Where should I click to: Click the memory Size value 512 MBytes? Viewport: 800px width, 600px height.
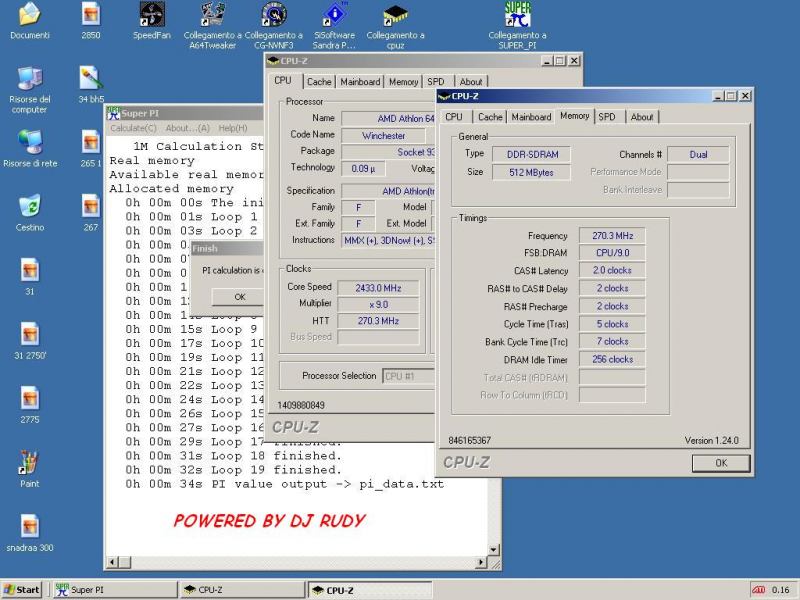click(532, 172)
